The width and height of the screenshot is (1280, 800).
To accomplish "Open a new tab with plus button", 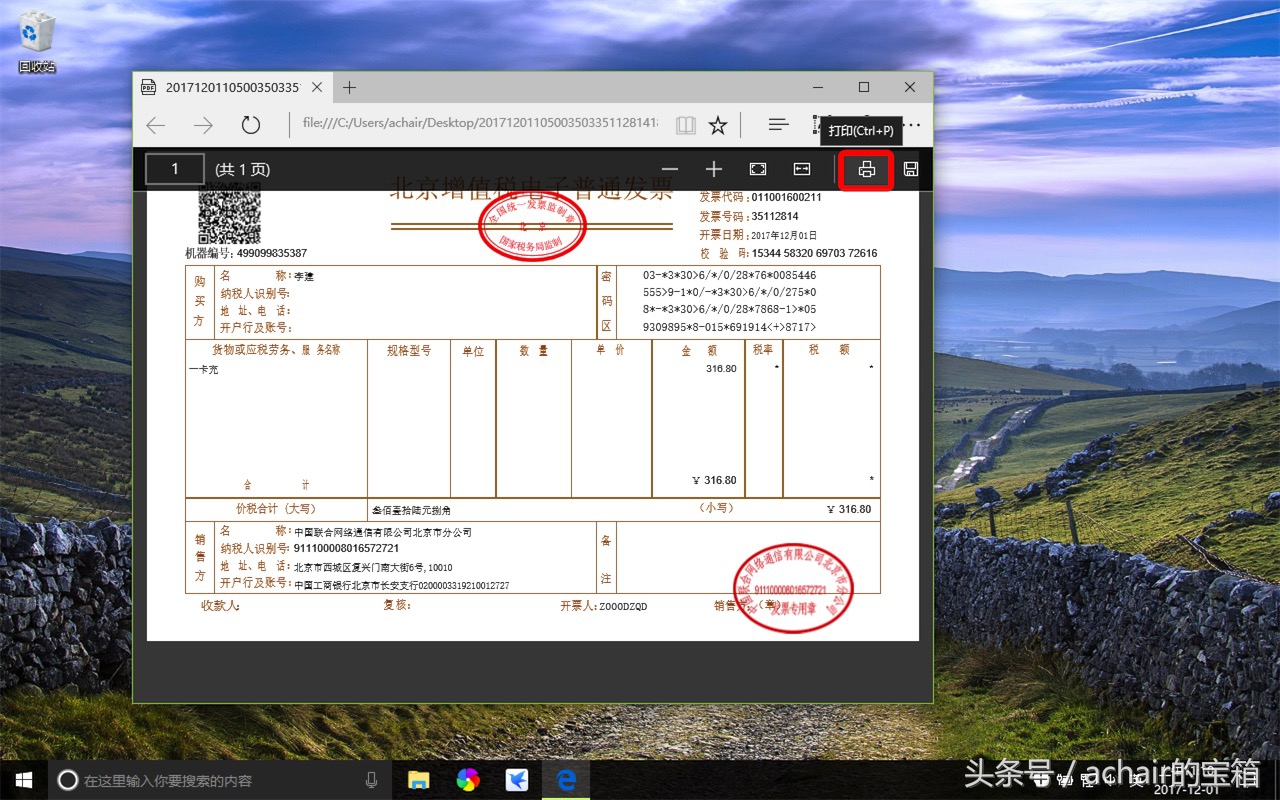I will (x=349, y=88).
